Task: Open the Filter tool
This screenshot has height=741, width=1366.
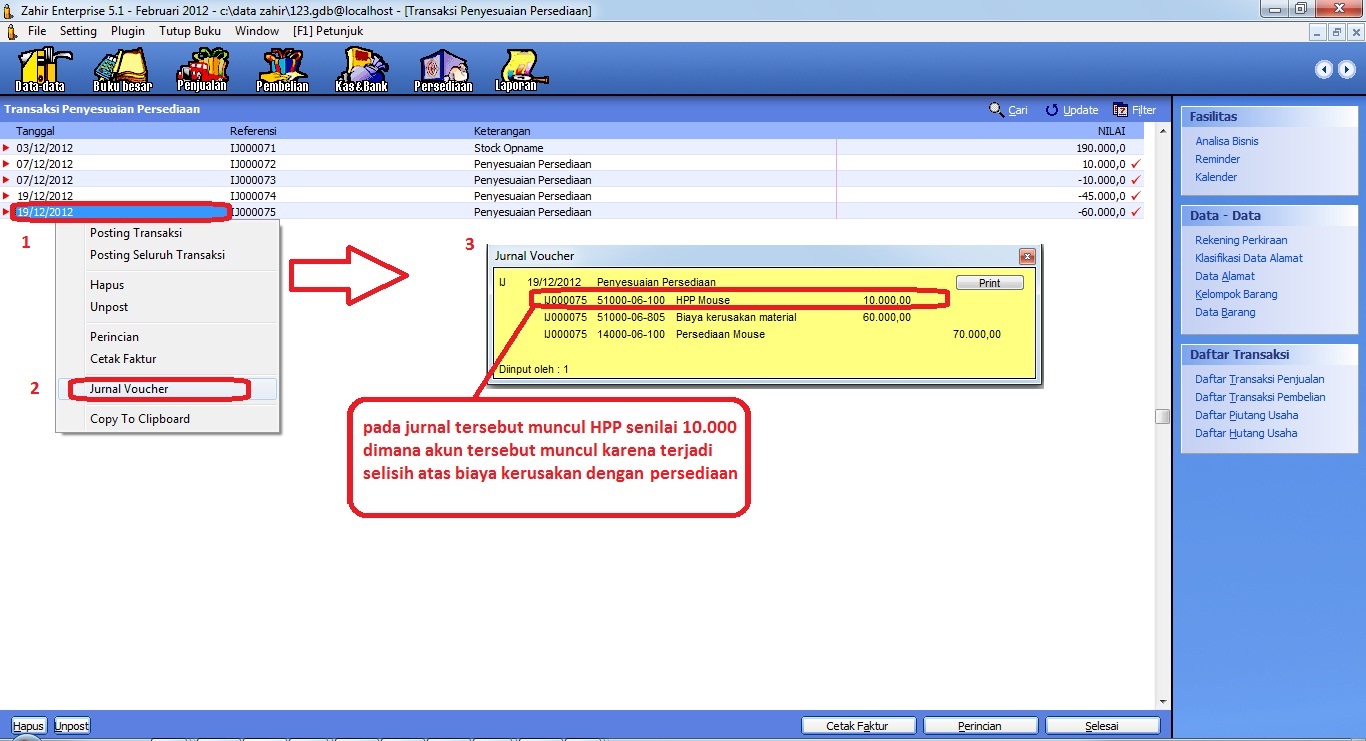Action: point(1135,110)
